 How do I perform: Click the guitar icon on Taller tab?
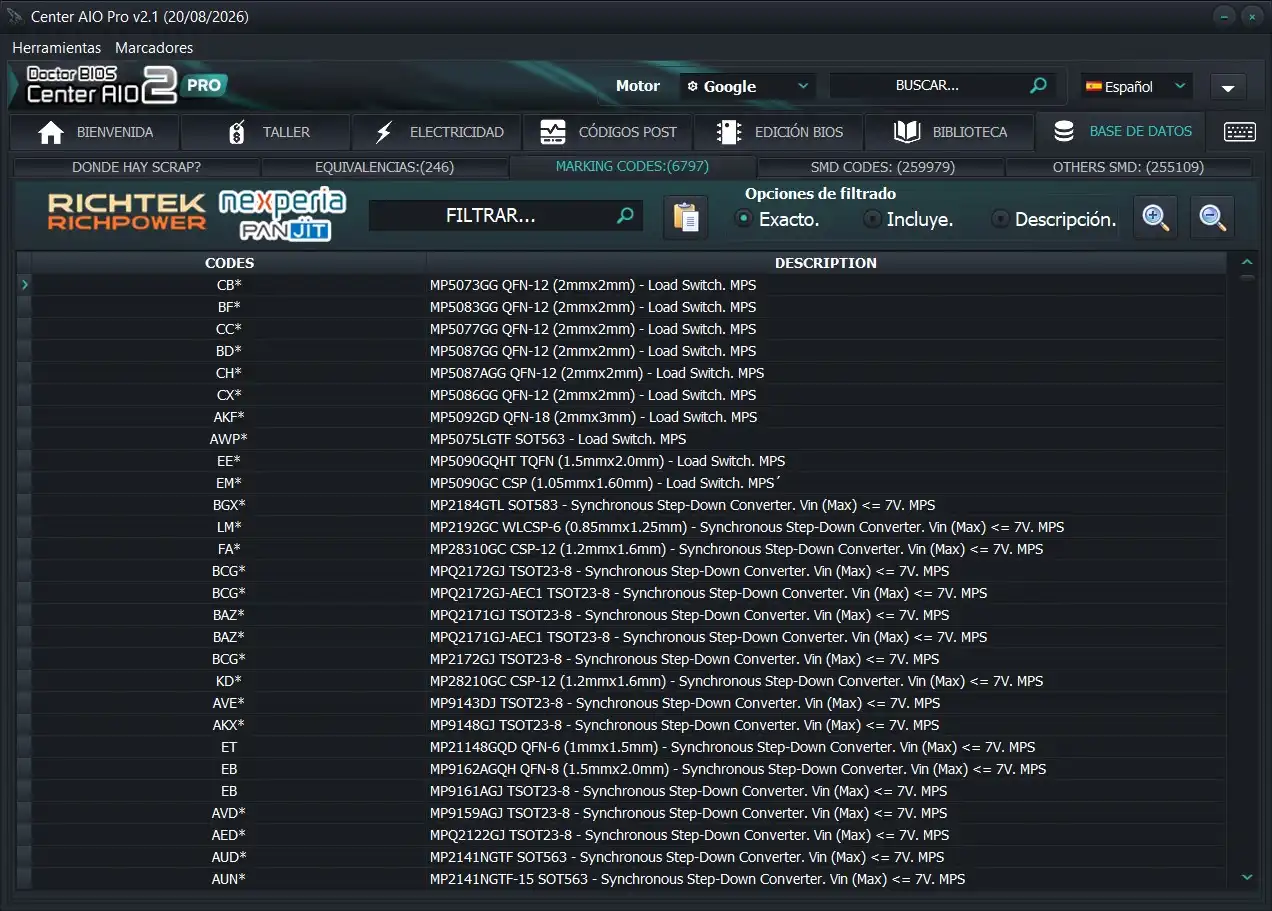tap(236, 132)
